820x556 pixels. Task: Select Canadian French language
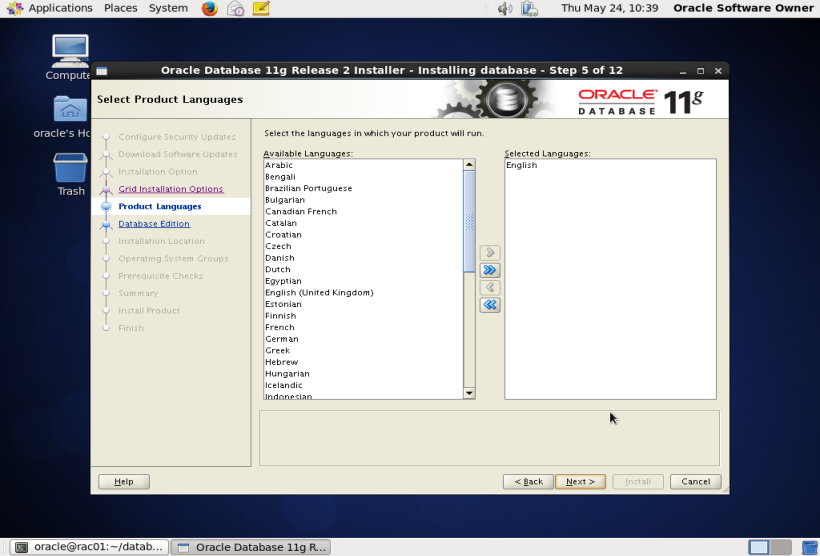pyautogui.click(x=363, y=211)
